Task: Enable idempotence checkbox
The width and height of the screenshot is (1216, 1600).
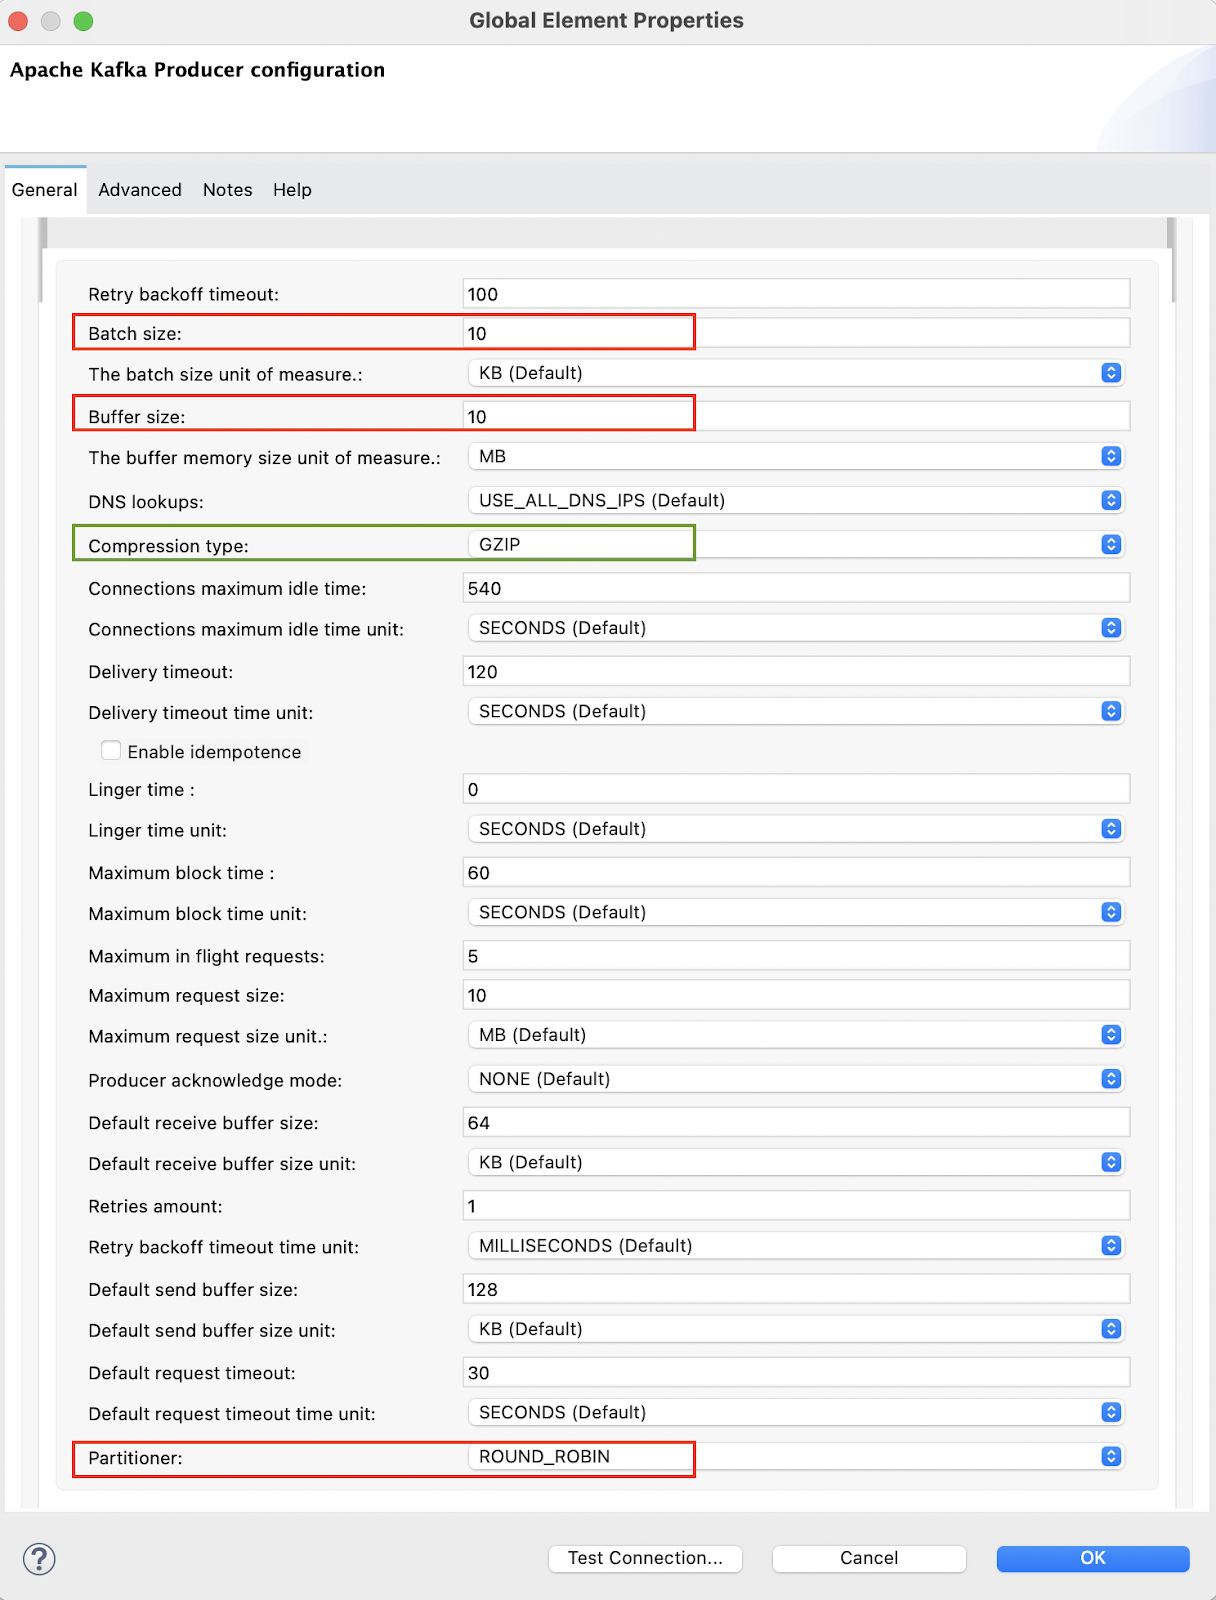Action: pos(111,750)
